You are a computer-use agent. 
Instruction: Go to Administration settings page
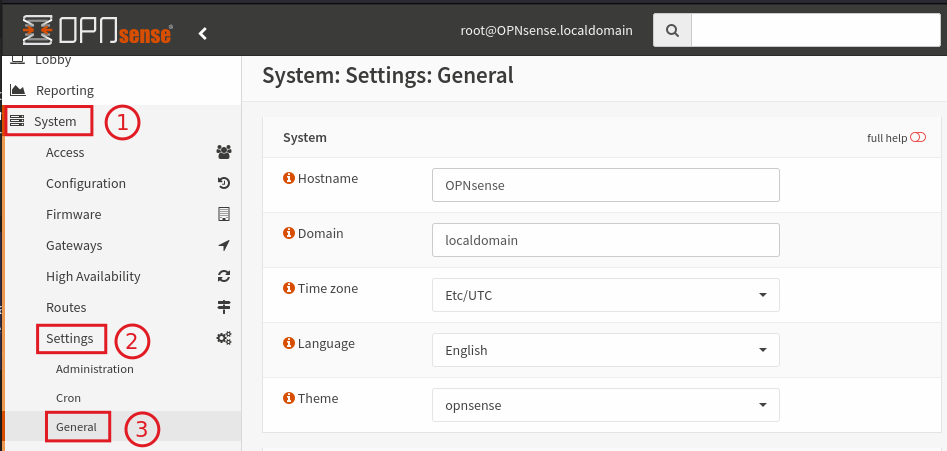(95, 369)
